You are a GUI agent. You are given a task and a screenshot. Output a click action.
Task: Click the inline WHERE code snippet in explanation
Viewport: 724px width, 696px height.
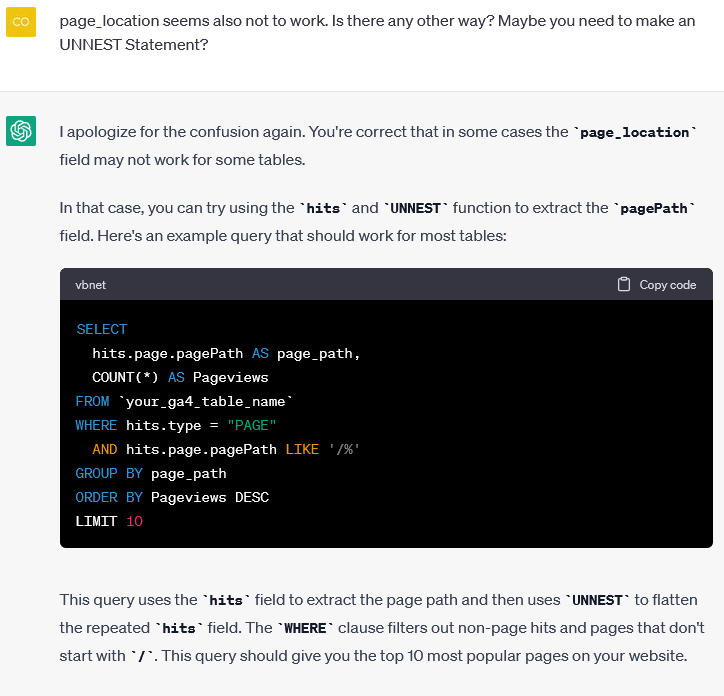306,628
